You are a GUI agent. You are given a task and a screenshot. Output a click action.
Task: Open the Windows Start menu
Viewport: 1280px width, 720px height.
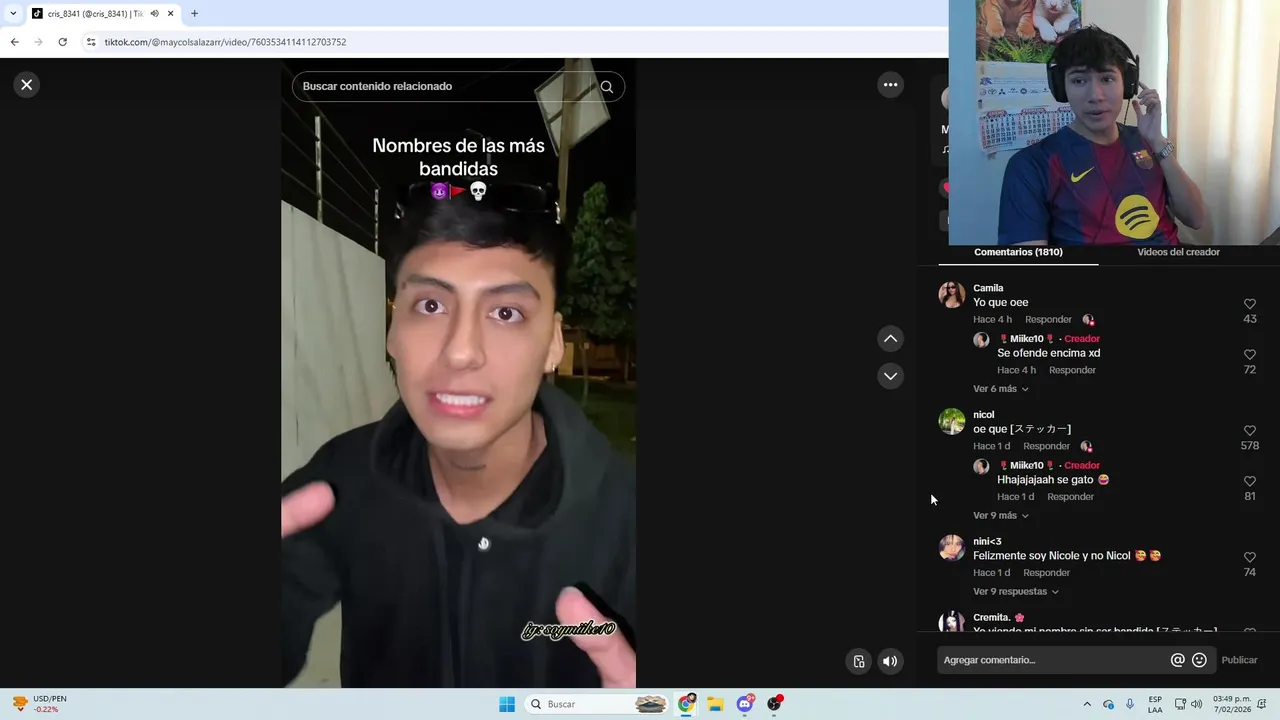tap(507, 704)
